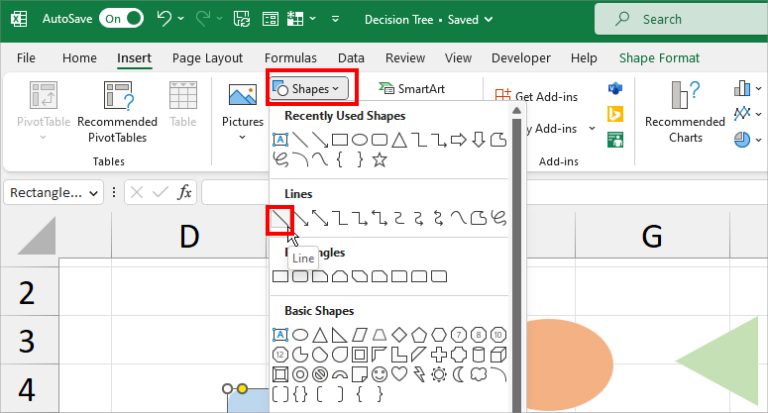The height and width of the screenshot is (413, 768).
Task: Switch to the Shape Format tab
Action: tap(659, 58)
